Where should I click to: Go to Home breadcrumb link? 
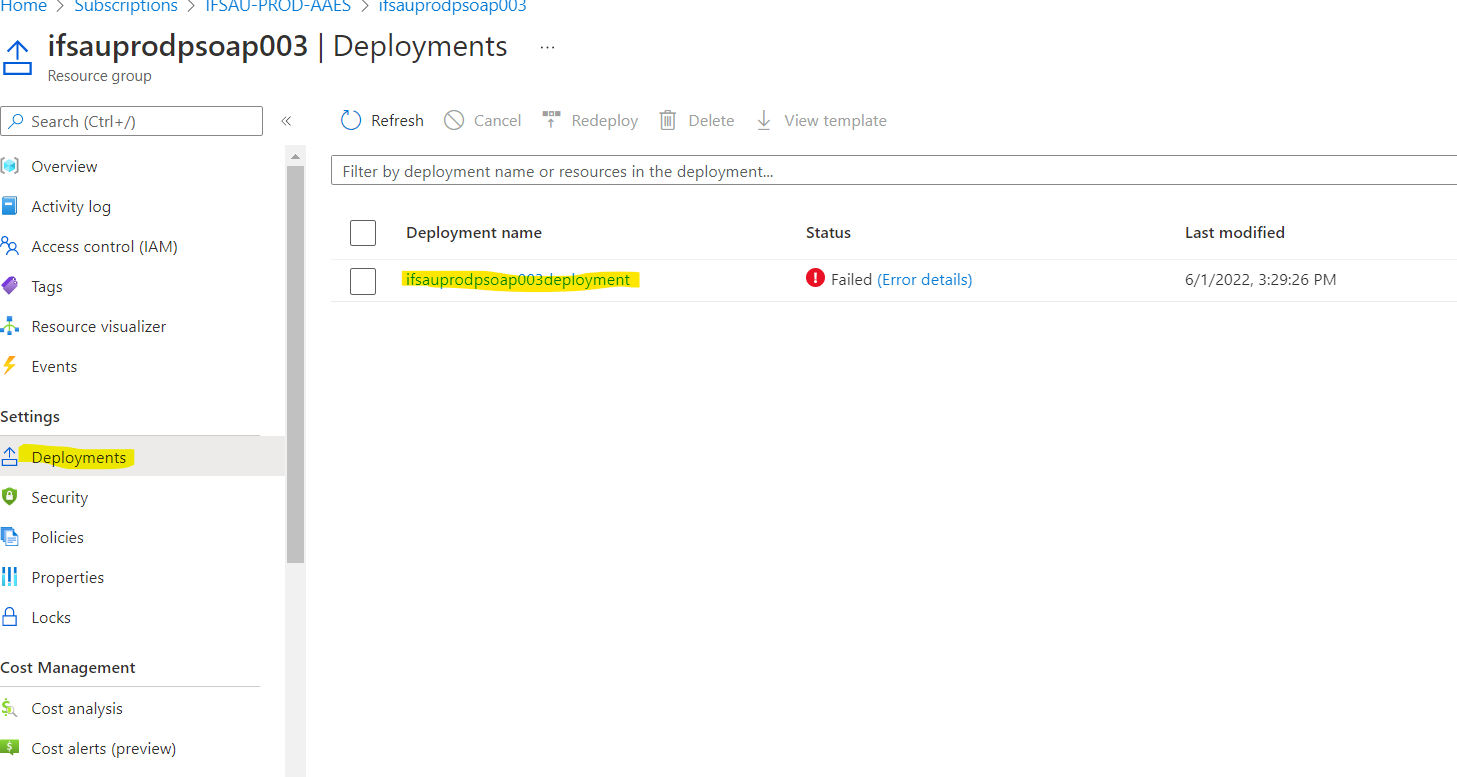[24, 6]
